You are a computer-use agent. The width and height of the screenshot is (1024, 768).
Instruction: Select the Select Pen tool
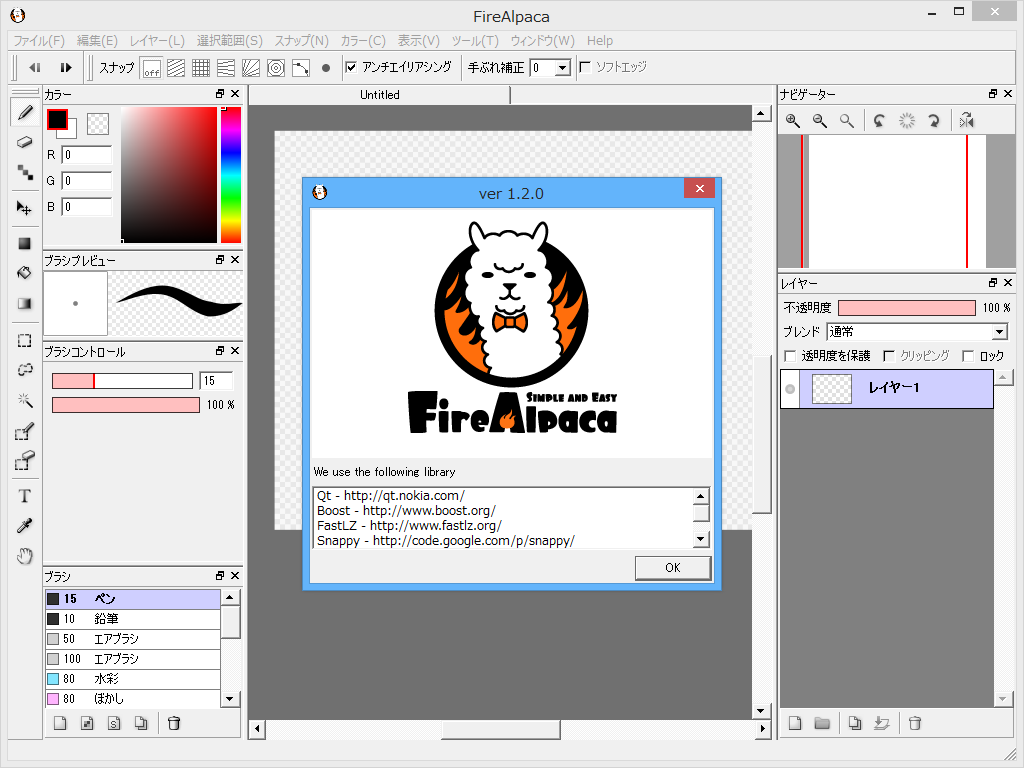tap(25, 431)
